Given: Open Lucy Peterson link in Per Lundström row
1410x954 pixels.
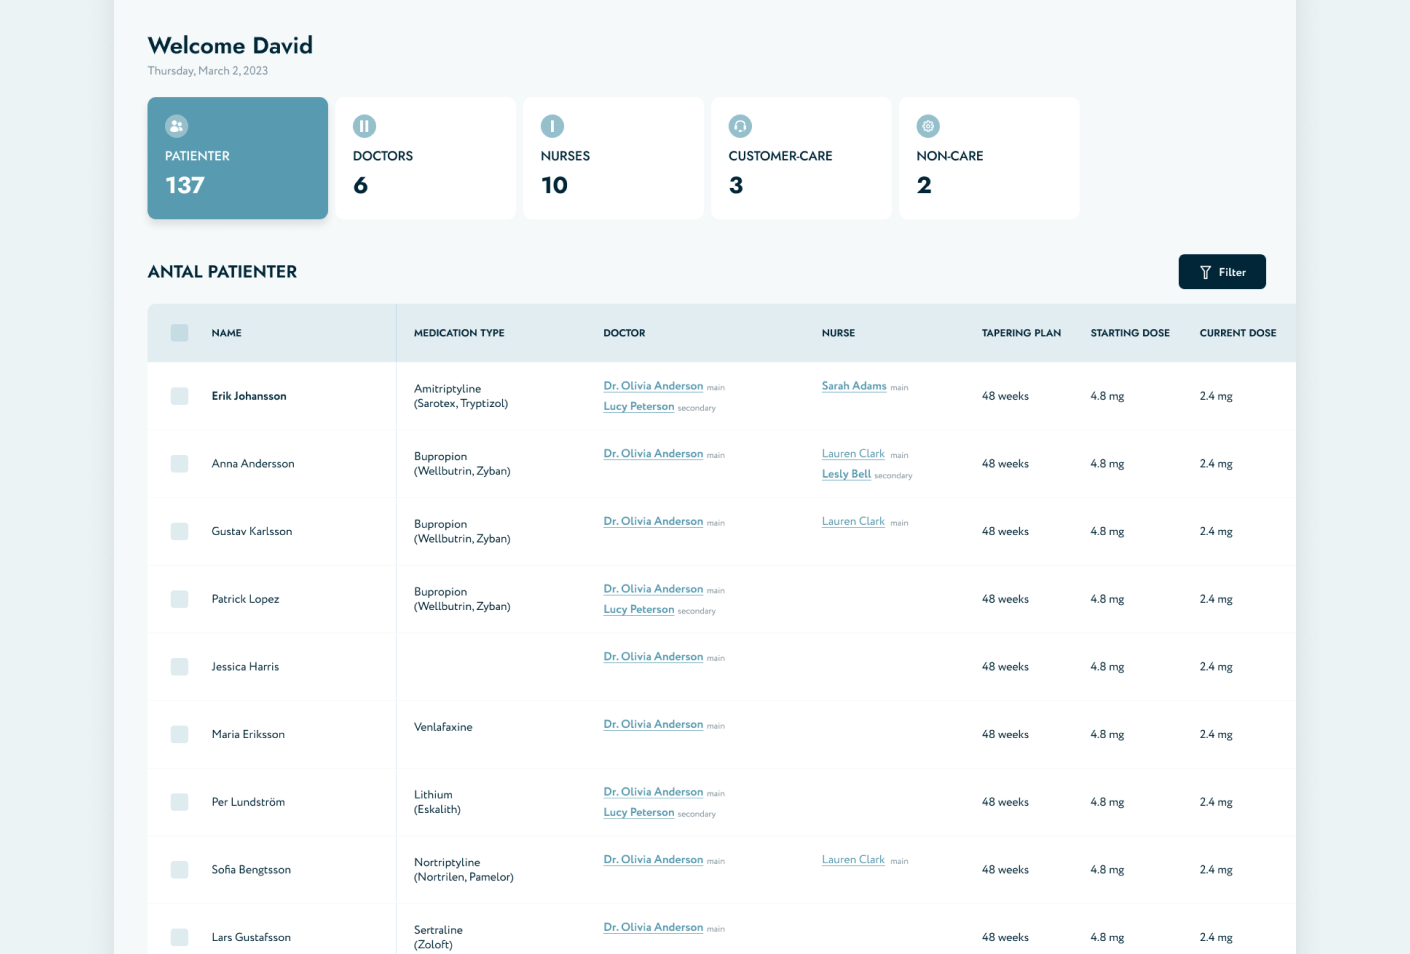Looking at the screenshot, I should point(639,813).
